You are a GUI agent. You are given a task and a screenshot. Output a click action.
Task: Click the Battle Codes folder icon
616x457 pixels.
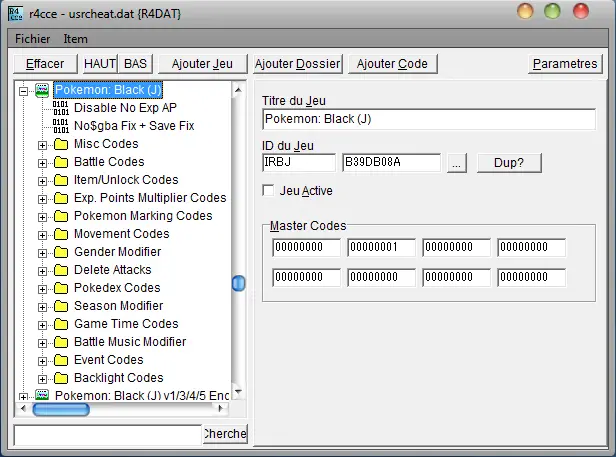61,162
